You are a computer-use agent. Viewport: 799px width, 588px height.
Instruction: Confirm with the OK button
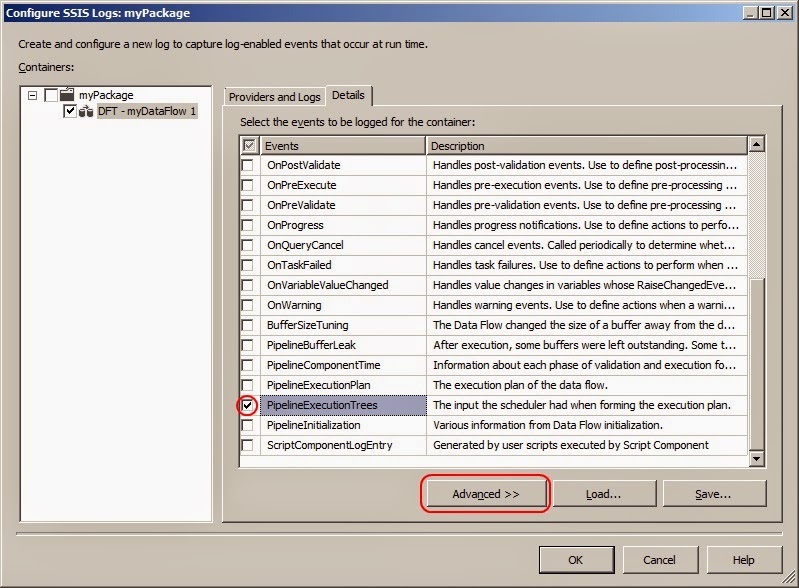[576, 560]
